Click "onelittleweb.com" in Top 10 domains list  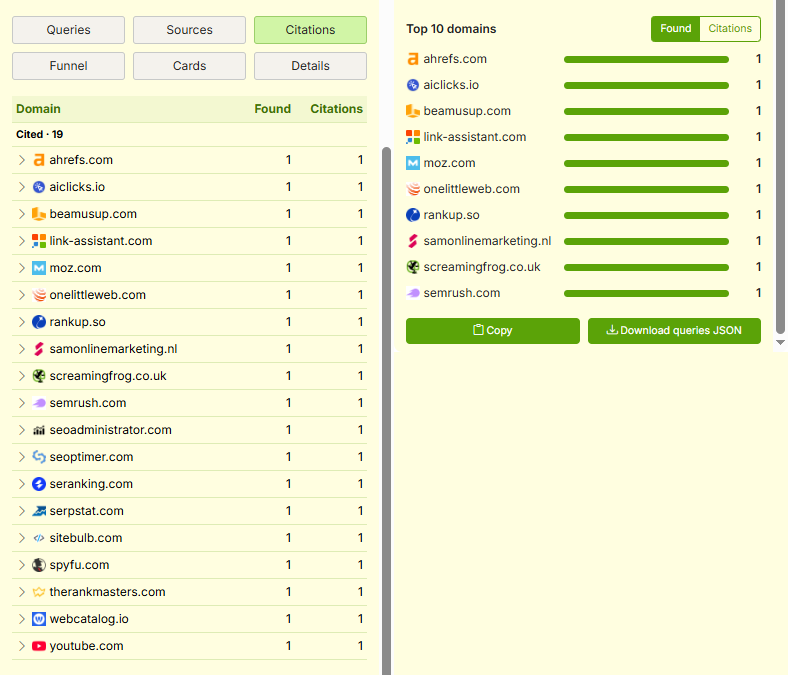471,189
